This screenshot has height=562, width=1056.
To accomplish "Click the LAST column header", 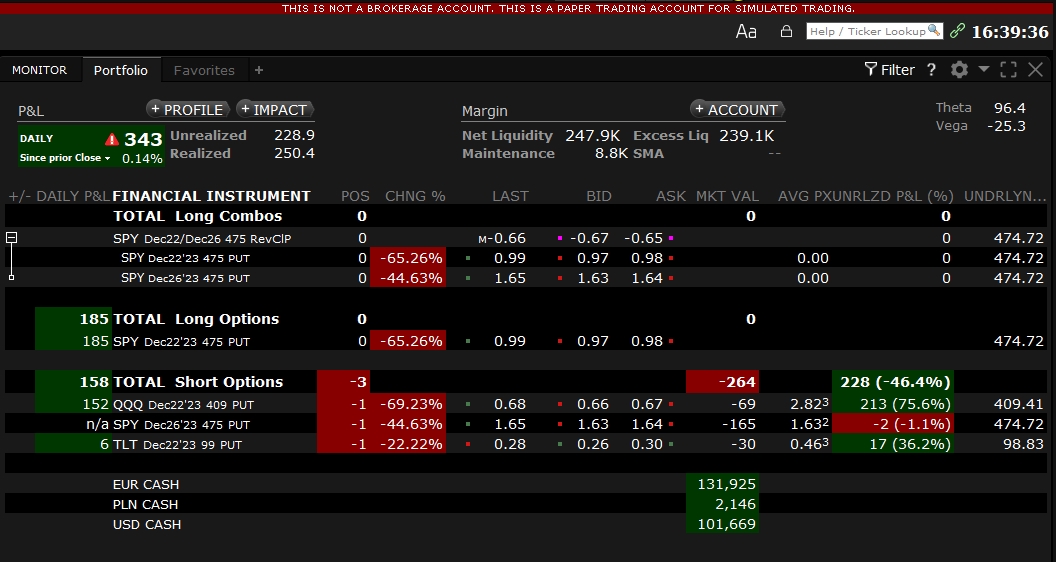I will [x=510, y=196].
